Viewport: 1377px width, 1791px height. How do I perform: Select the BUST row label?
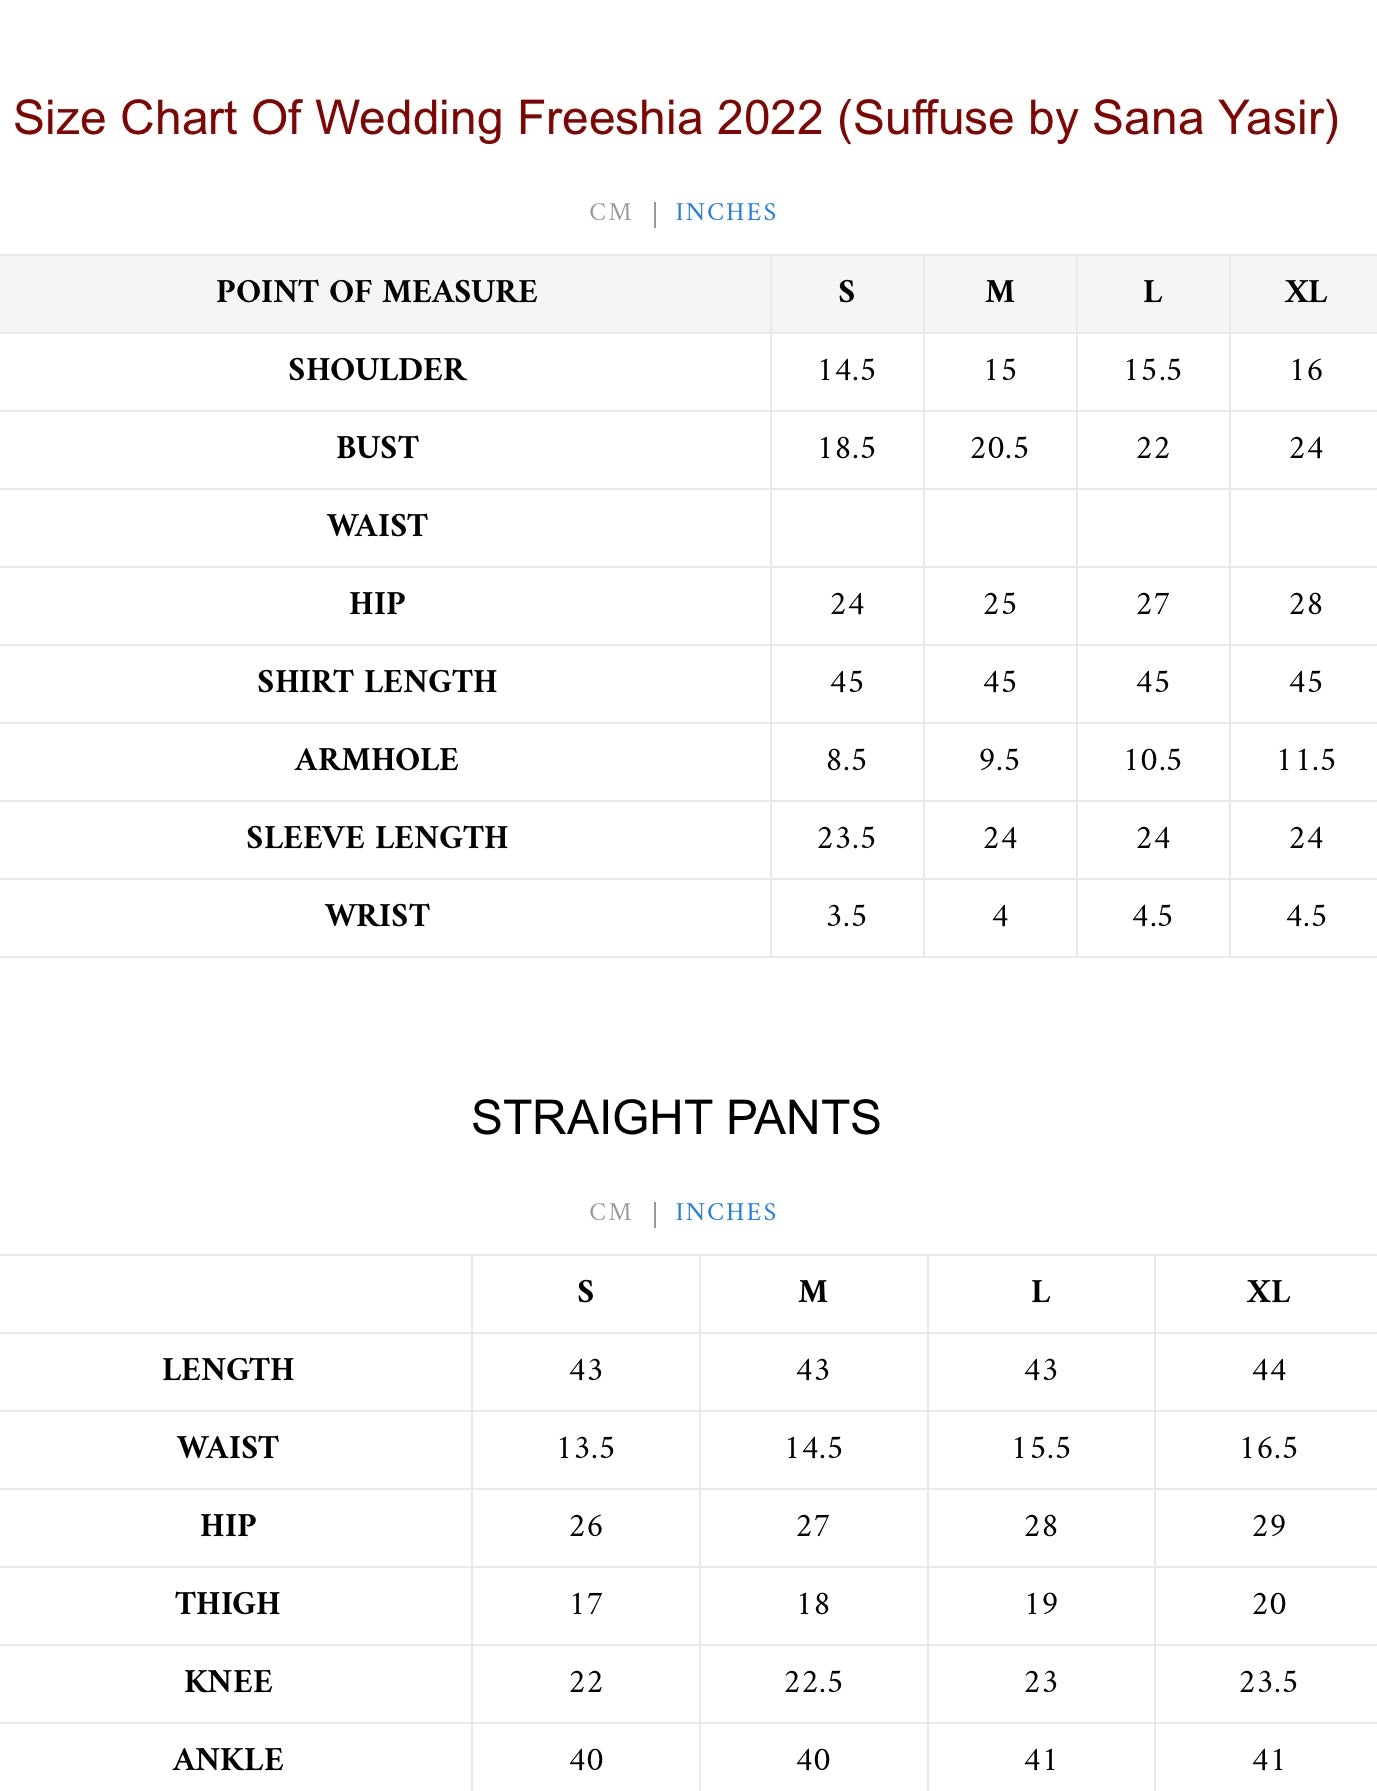377,448
